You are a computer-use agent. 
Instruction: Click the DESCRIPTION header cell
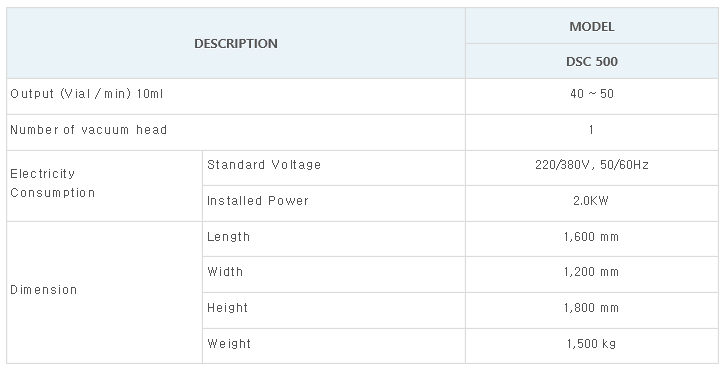(236, 43)
